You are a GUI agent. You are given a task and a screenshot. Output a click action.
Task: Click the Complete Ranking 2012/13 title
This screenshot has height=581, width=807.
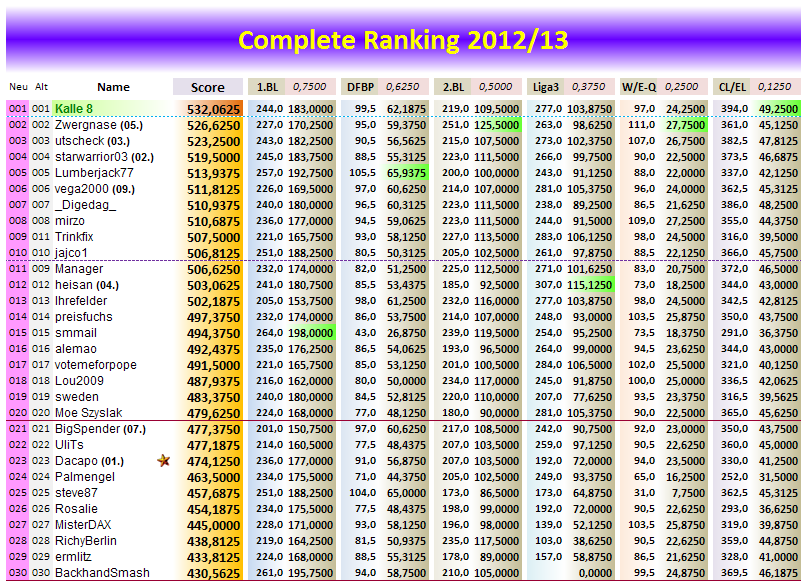403,40
